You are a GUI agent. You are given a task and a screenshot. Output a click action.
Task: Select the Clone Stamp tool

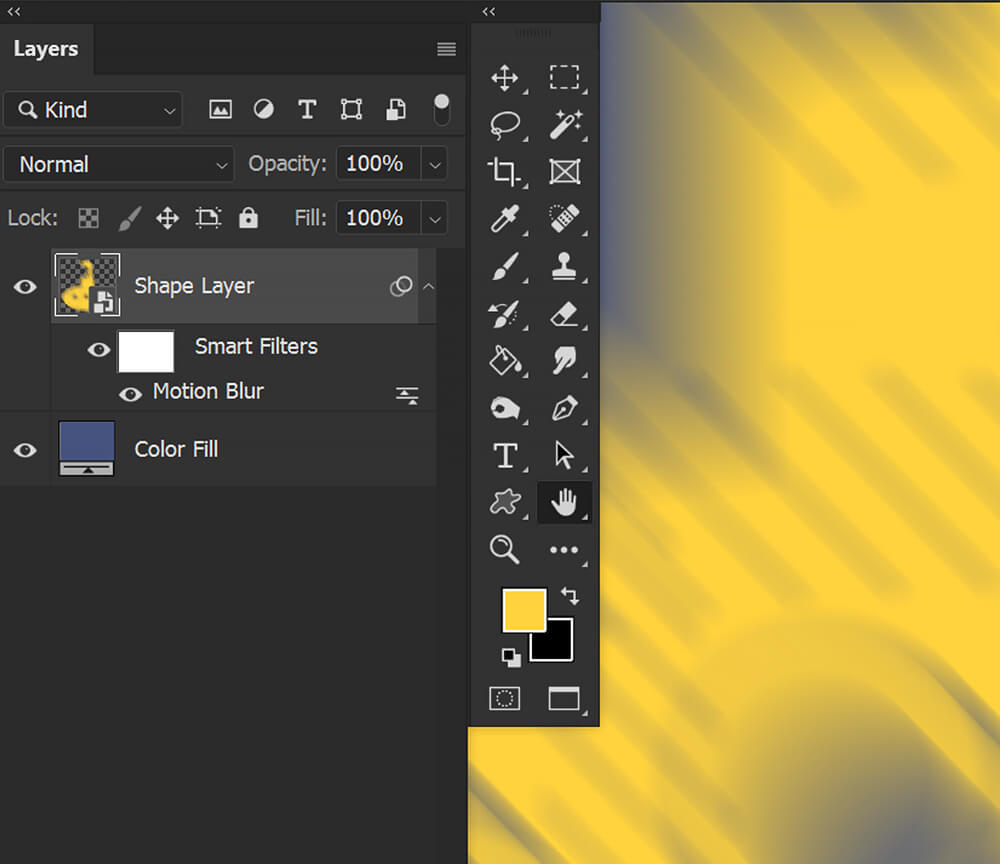564,266
